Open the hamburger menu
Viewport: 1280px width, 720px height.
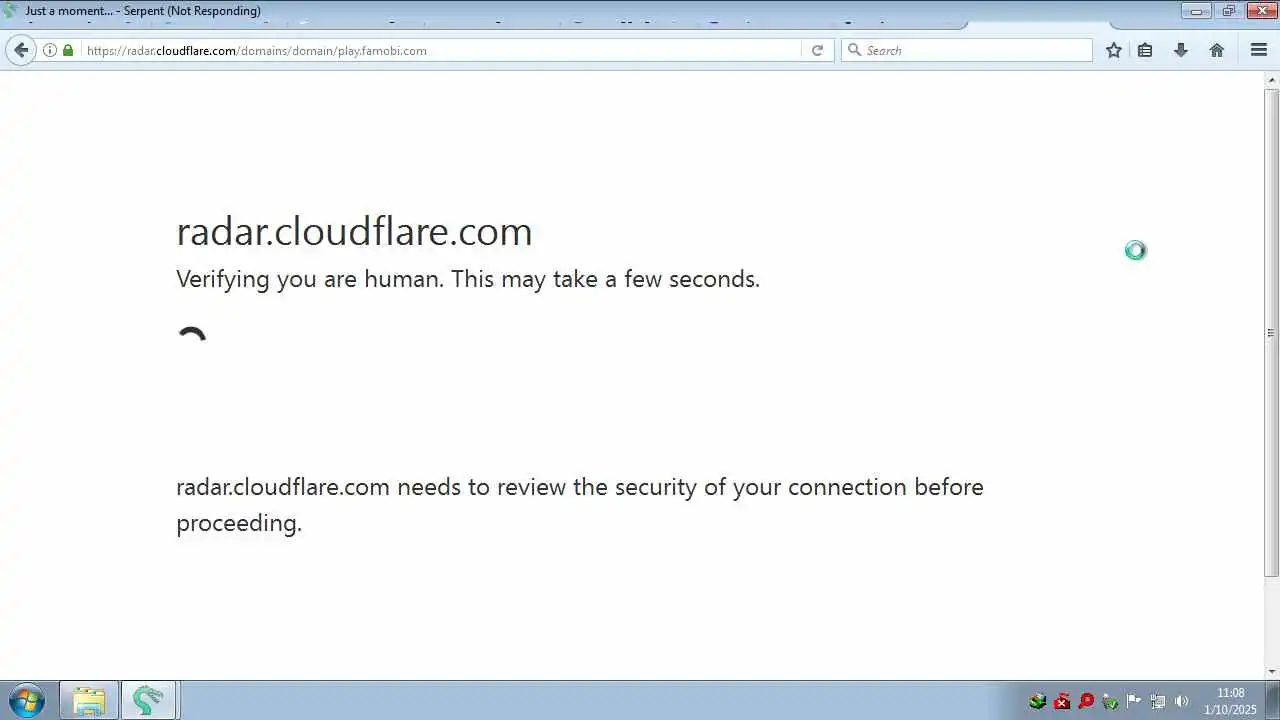click(1259, 50)
